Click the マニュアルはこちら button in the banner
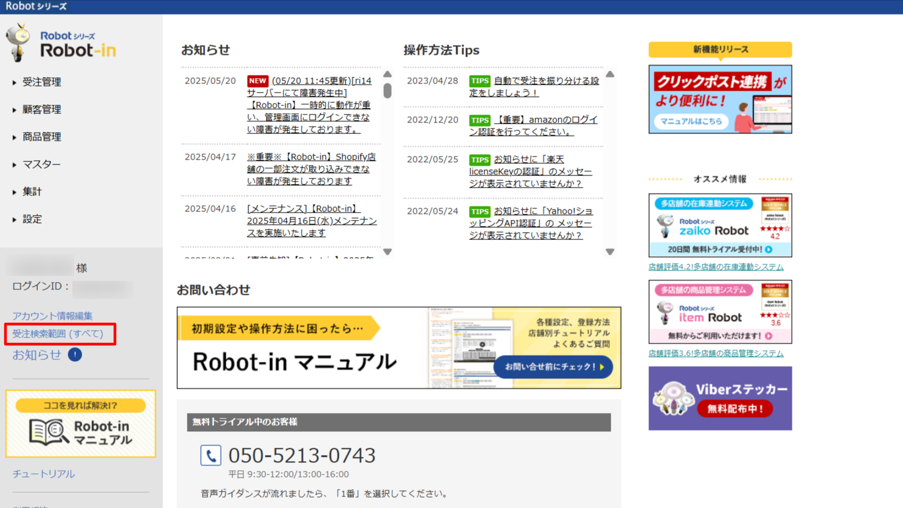903x508 pixels. [691, 122]
